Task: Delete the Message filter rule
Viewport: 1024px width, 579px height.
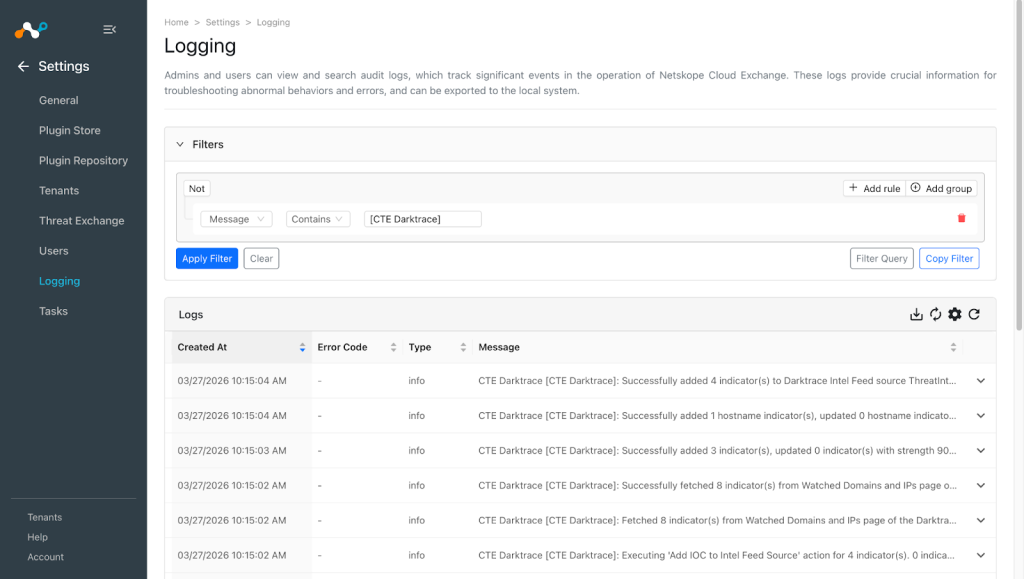Action: tap(961, 219)
